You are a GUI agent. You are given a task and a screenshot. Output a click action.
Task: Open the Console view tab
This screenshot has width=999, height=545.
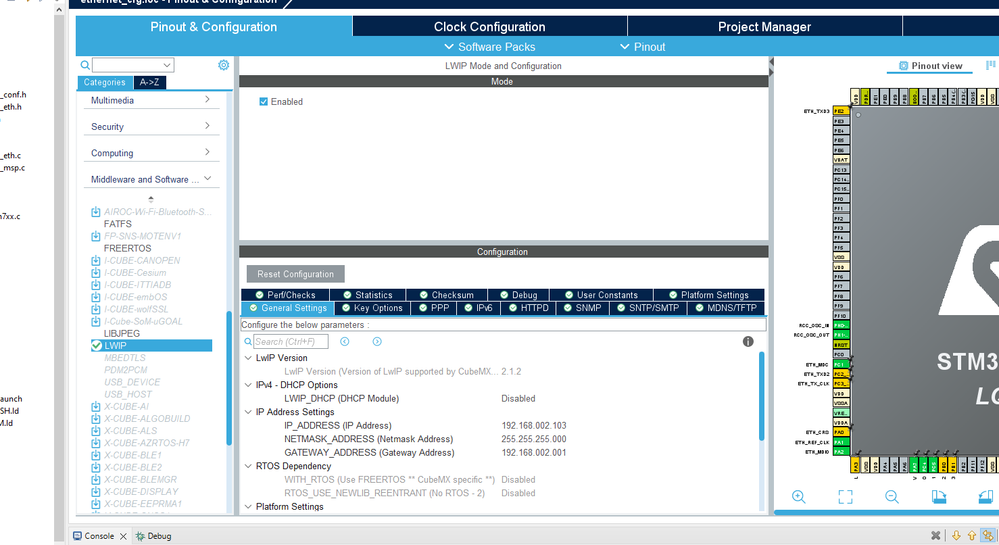pos(99,536)
